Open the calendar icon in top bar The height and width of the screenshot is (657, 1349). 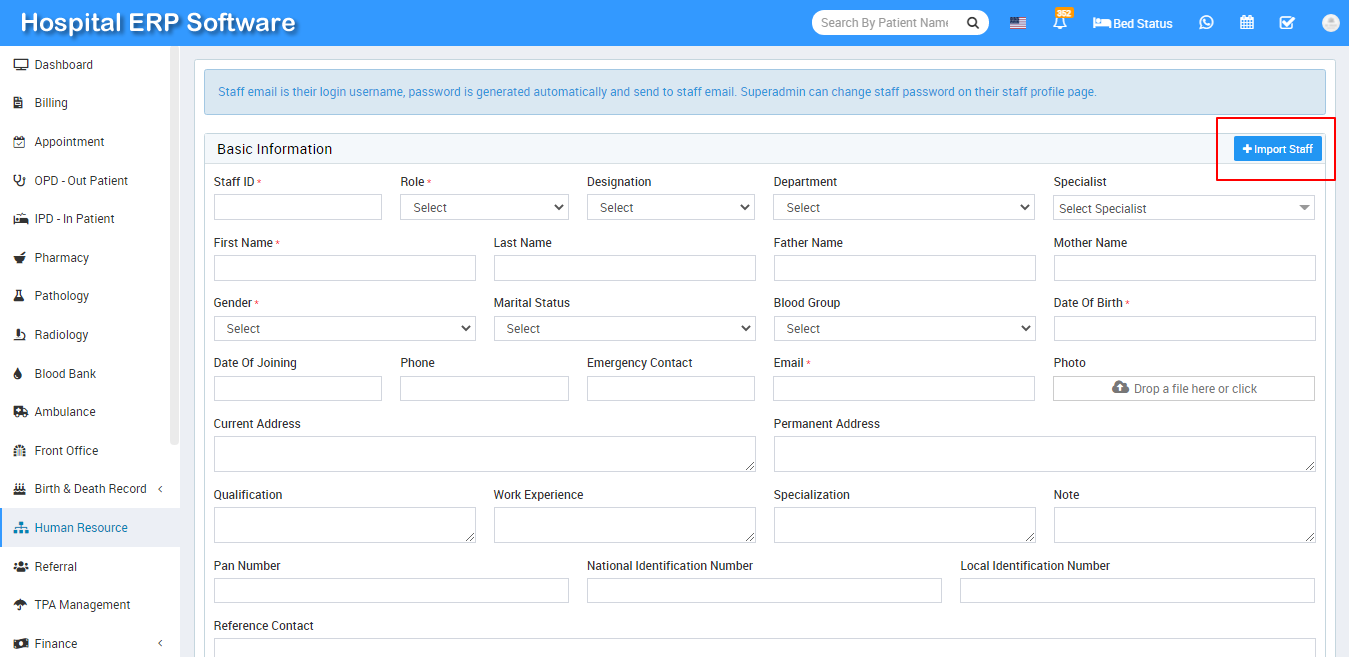[1247, 22]
